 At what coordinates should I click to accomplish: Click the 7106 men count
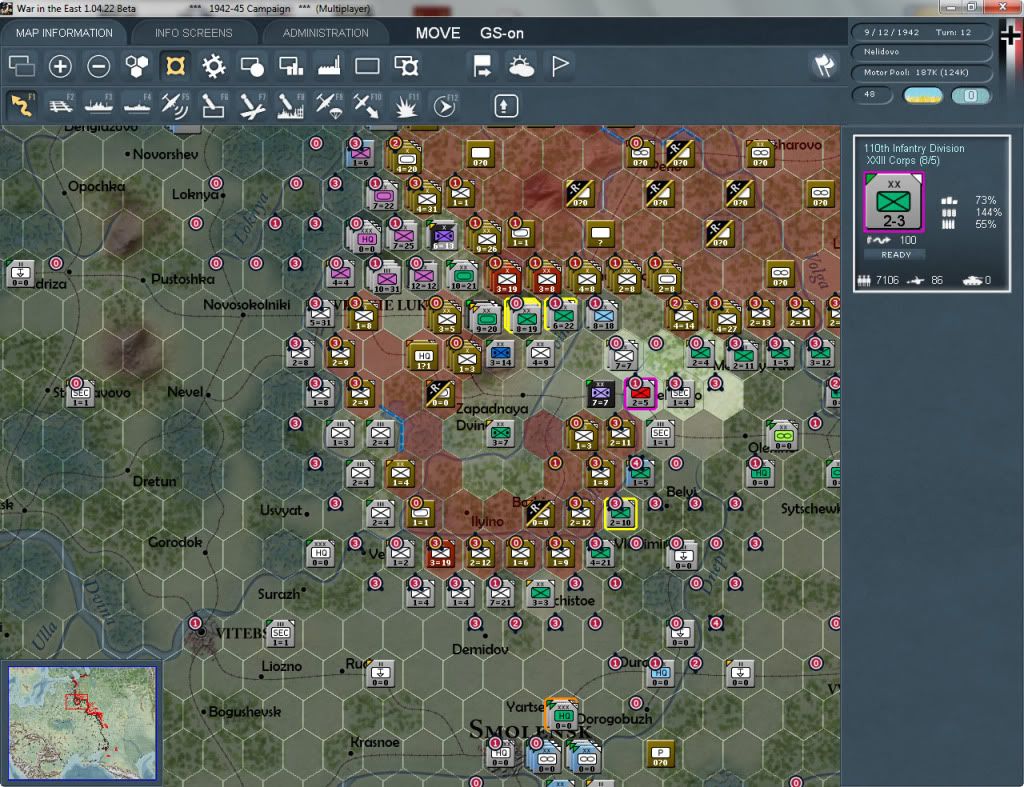click(887, 280)
